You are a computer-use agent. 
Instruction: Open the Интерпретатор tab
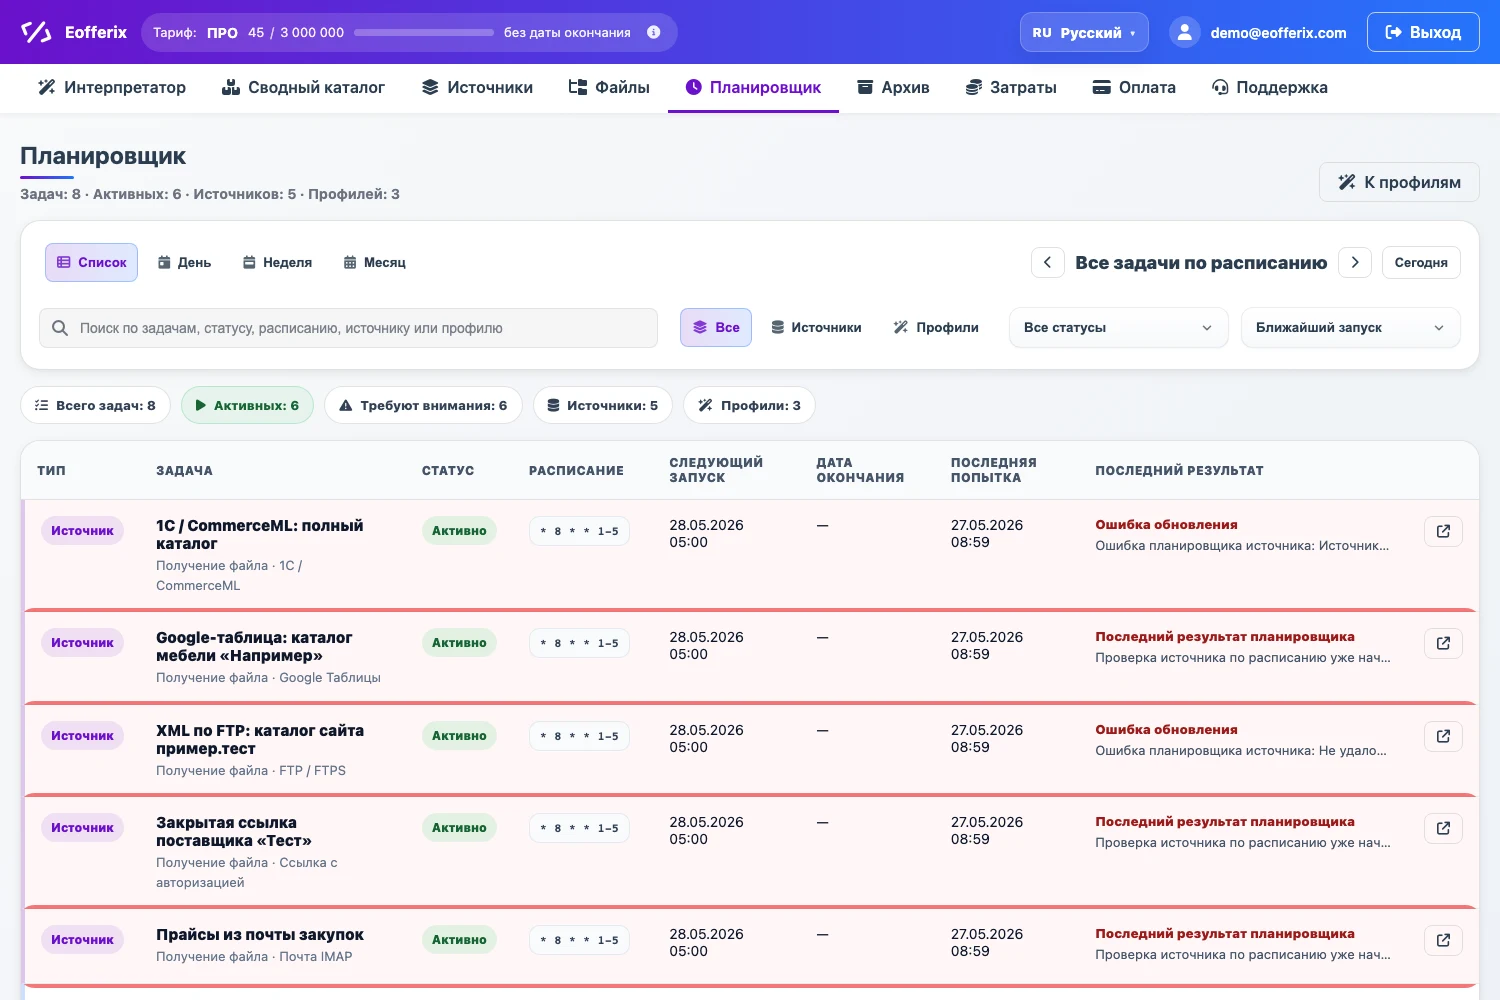click(112, 88)
